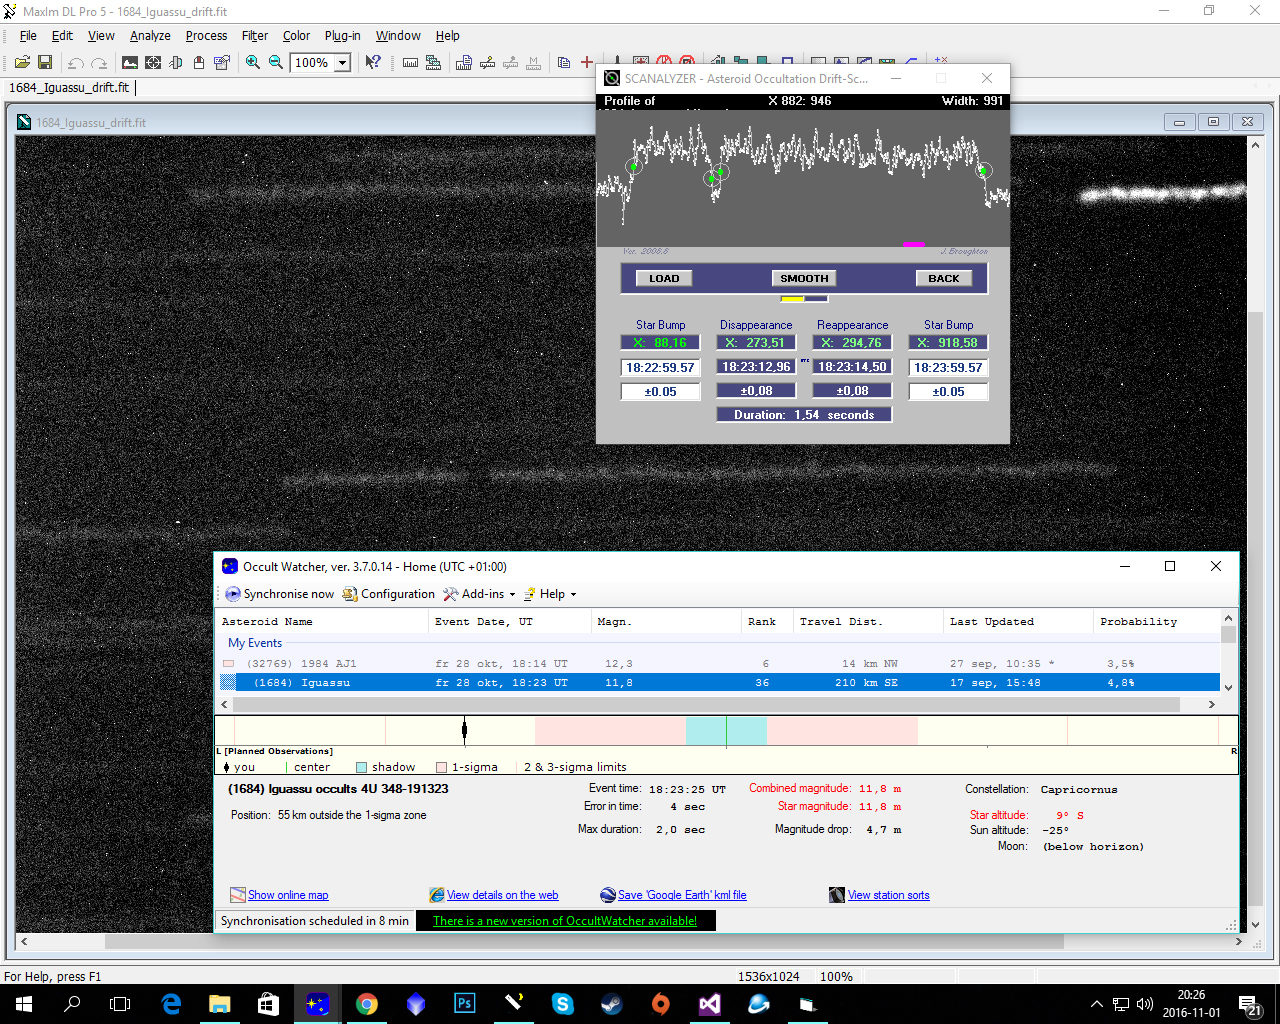Screen dimensions: 1280x1024
Task: Click the taskbar clock showing 20:26
Action: tap(1191, 1004)
